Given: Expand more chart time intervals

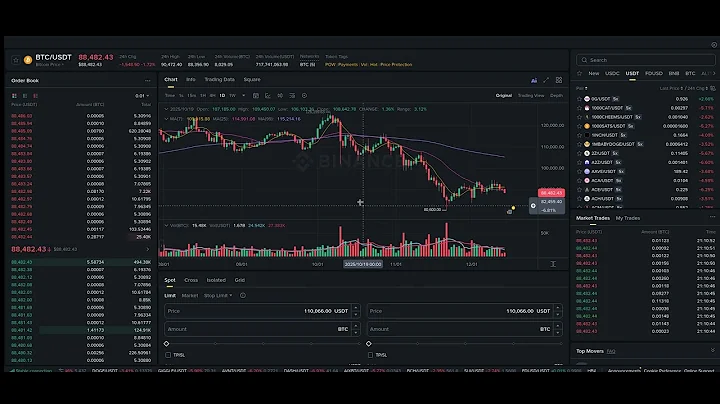Looking at the screenshot, I should 243,95.
